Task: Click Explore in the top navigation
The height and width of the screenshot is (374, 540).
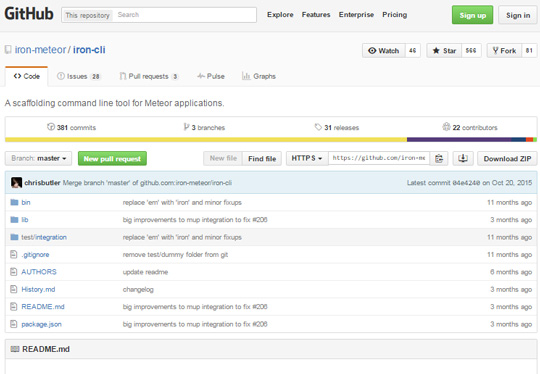Action: tap(280, 14)
